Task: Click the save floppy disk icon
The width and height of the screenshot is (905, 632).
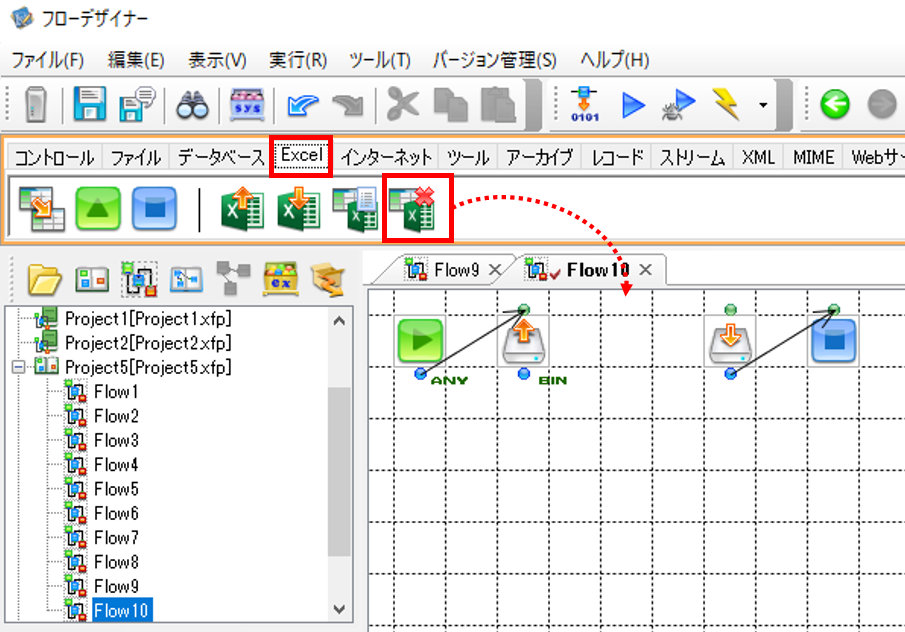Action: [89, 104]
